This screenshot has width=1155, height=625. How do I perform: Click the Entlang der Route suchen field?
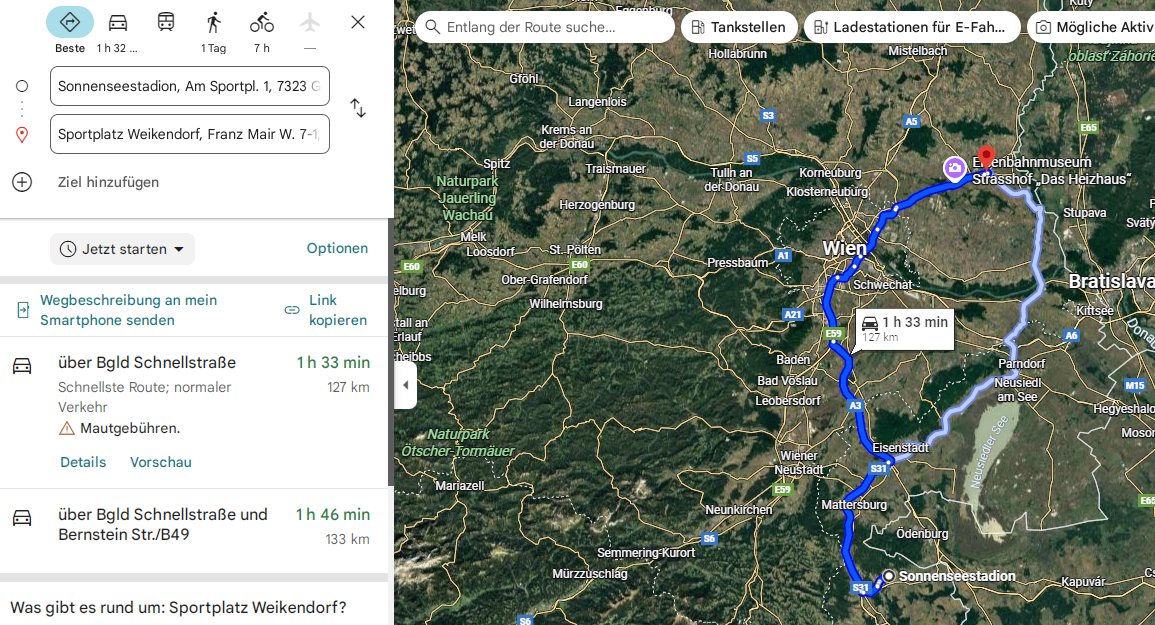point(545,27)
